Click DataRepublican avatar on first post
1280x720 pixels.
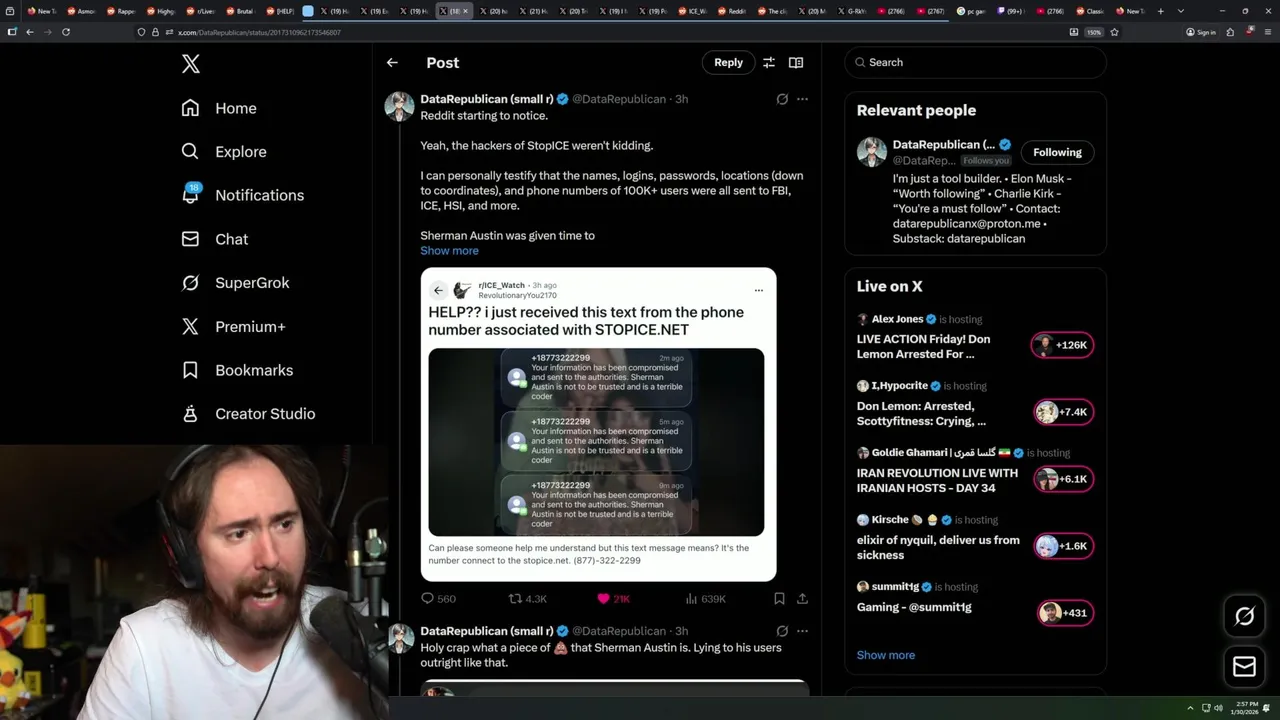[400, 106]
